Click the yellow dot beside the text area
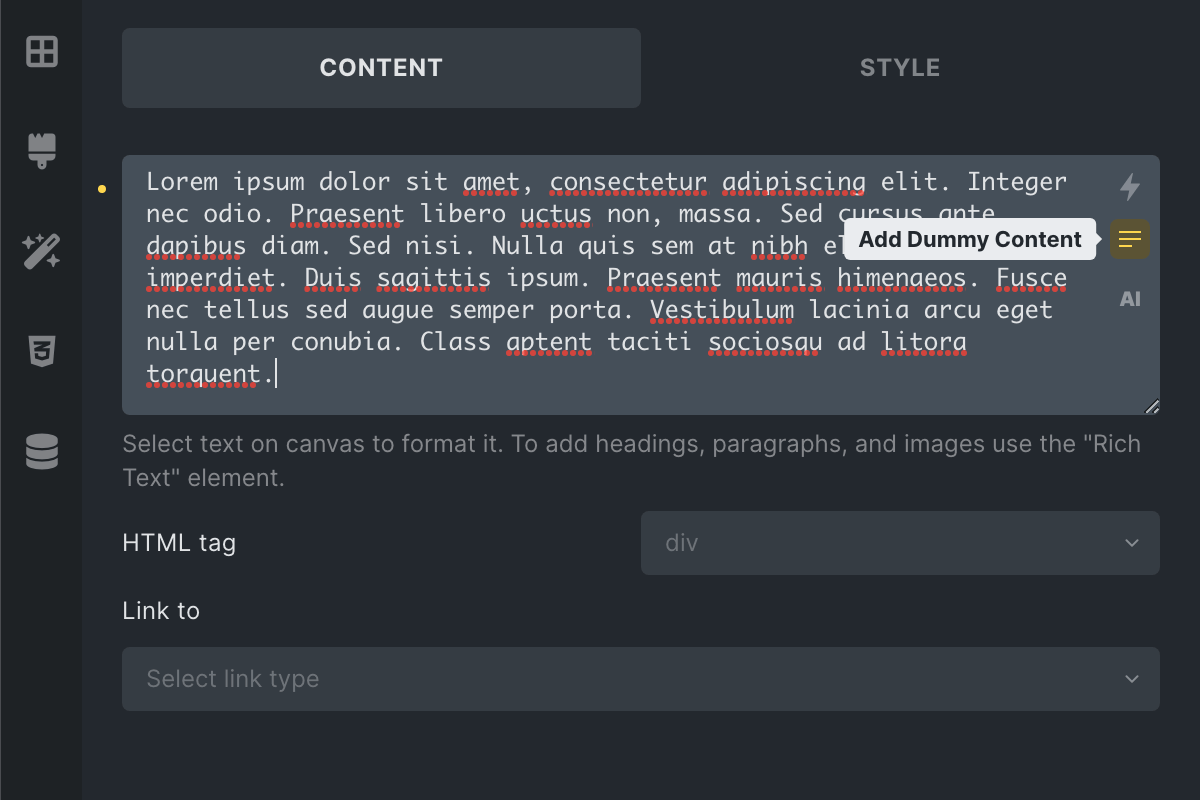 point(102,187)
